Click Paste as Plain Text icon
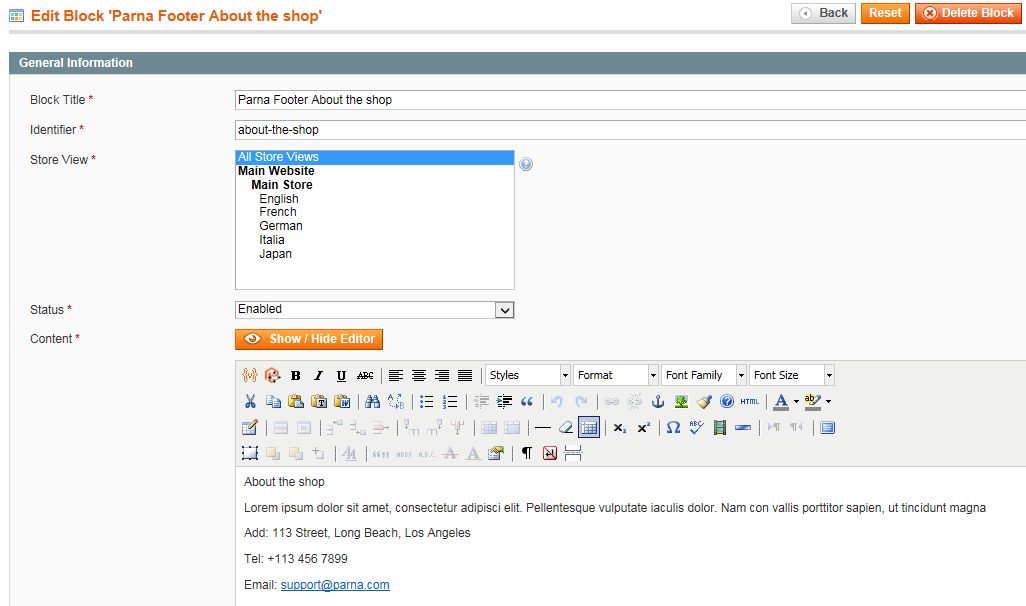1026x606 pixels. click(319, 401)
